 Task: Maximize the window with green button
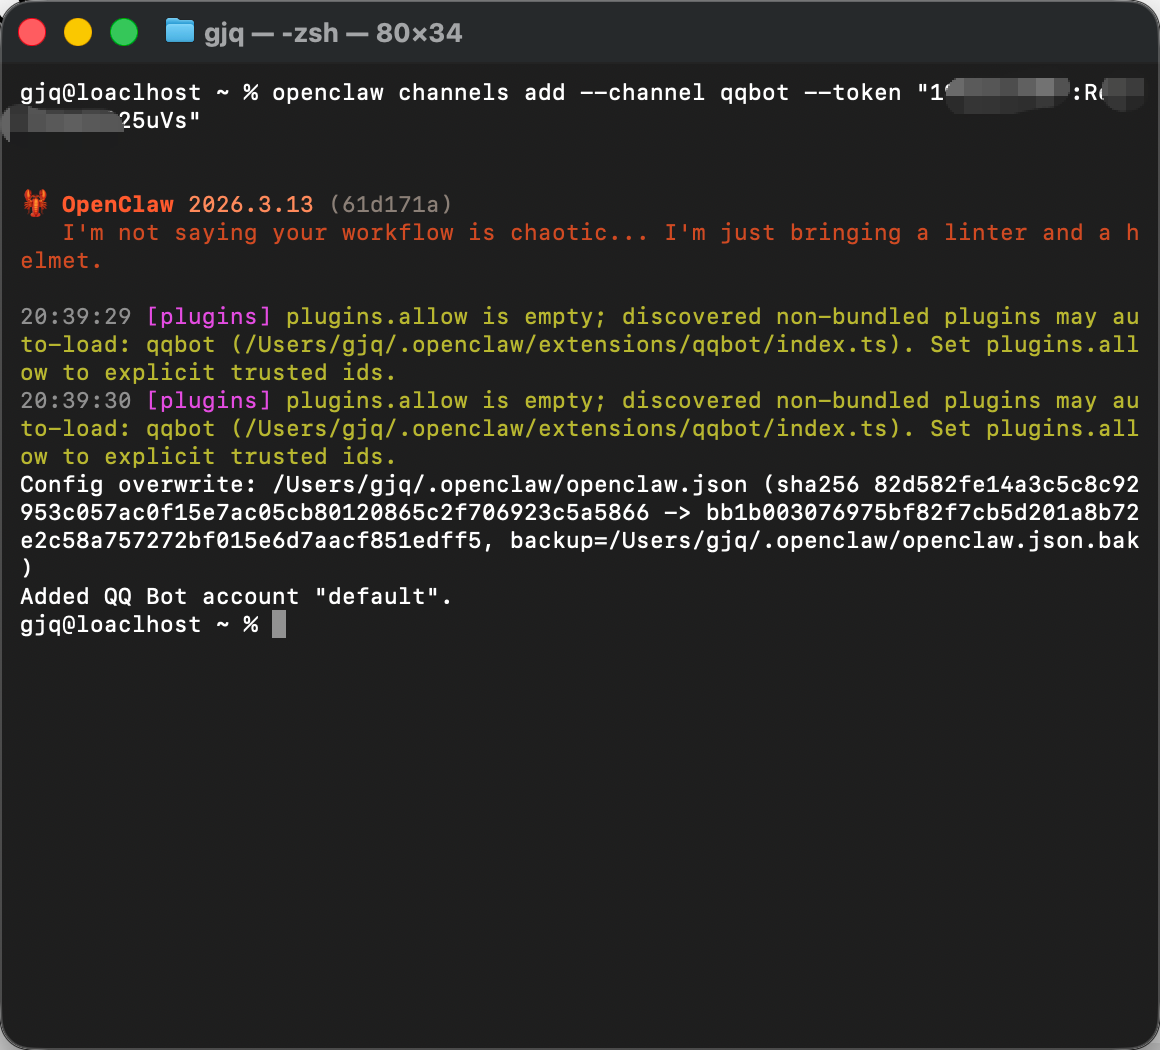[124, 33]
